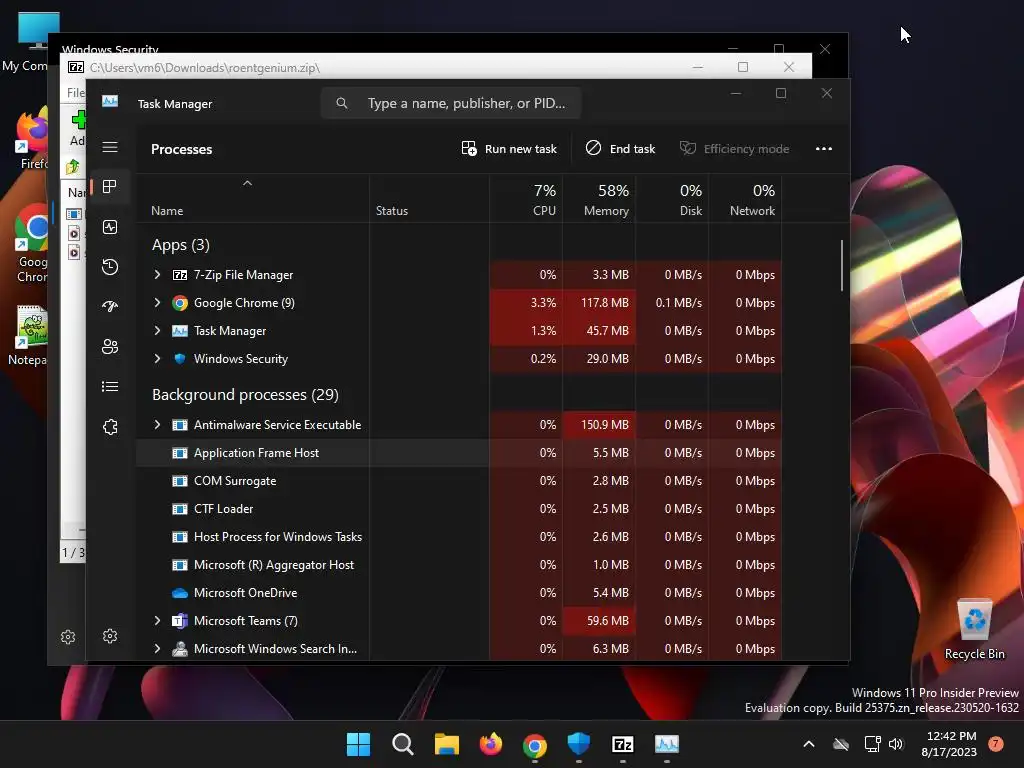Open the Details sidebar icon
1024x768 pixels.
pyautogui.click(x=110, y=387)
